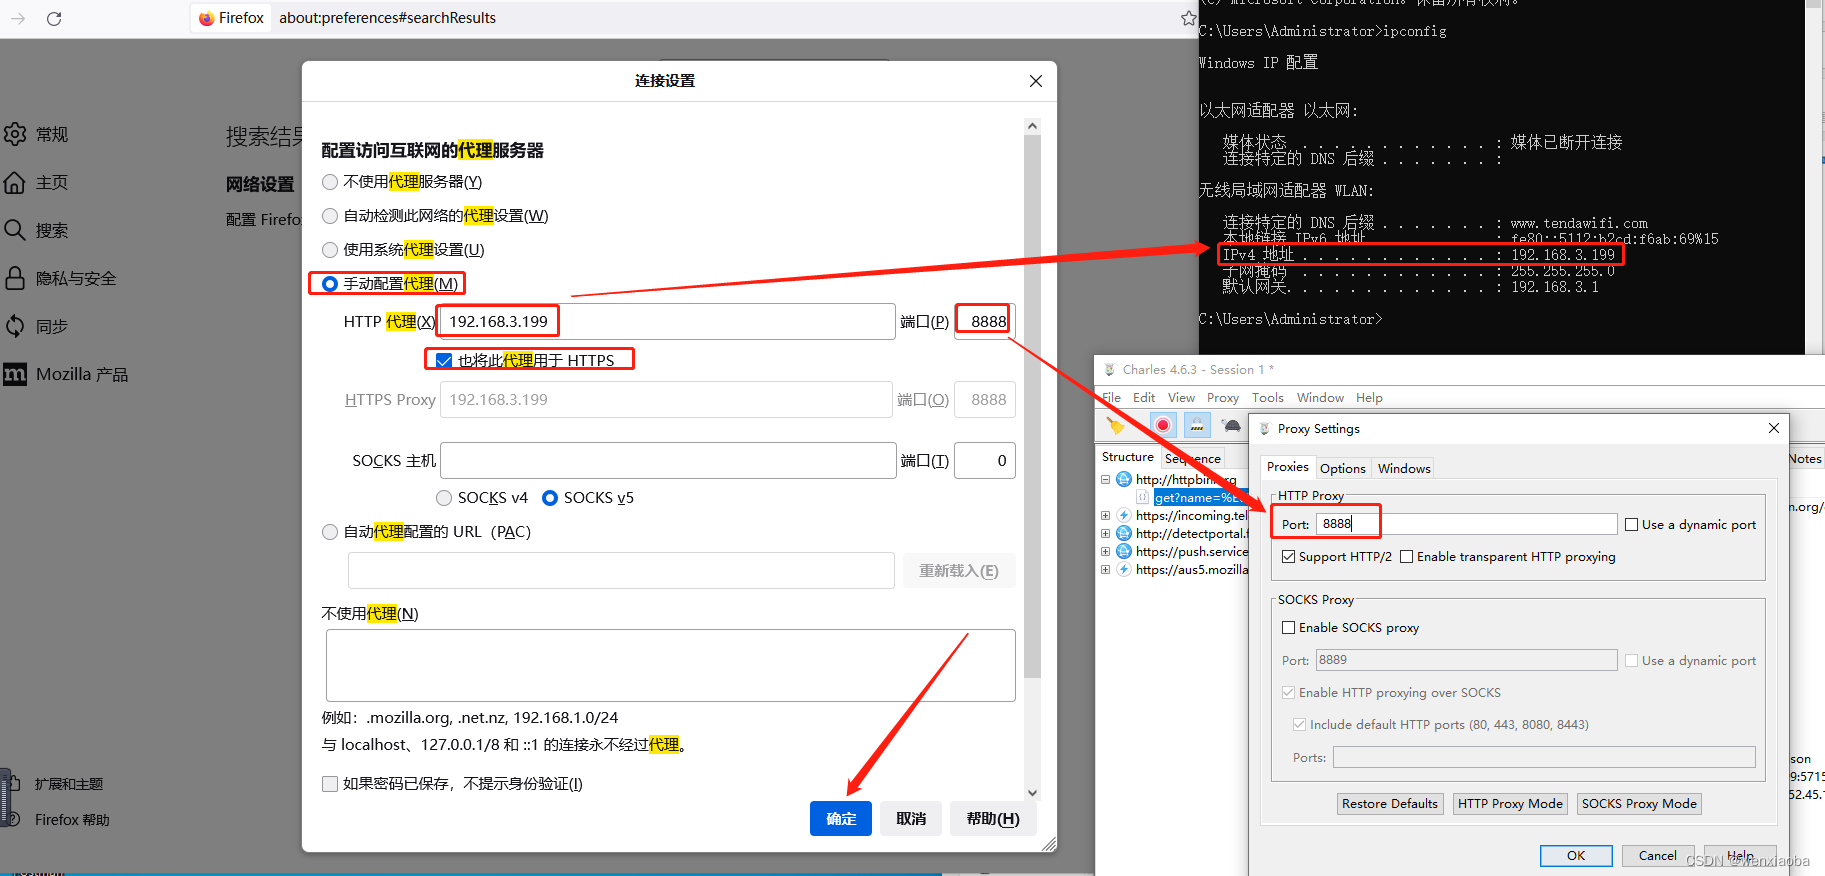Toggle Support HTTP/2 checkbox in Charles
1825x876 pixels.
click(1289, 557)
